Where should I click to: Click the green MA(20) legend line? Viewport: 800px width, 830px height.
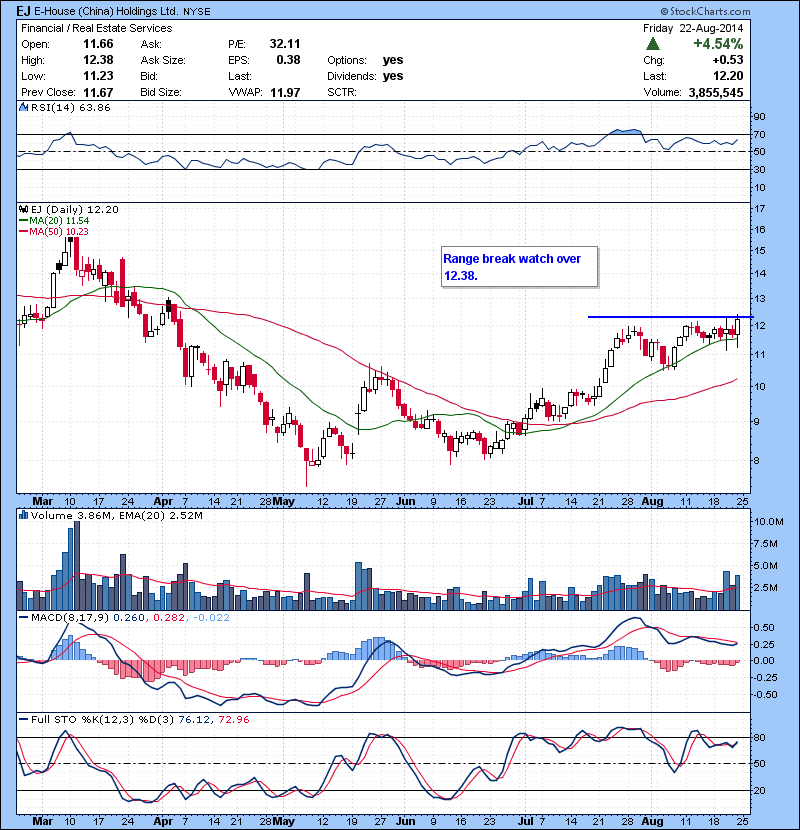23,221
